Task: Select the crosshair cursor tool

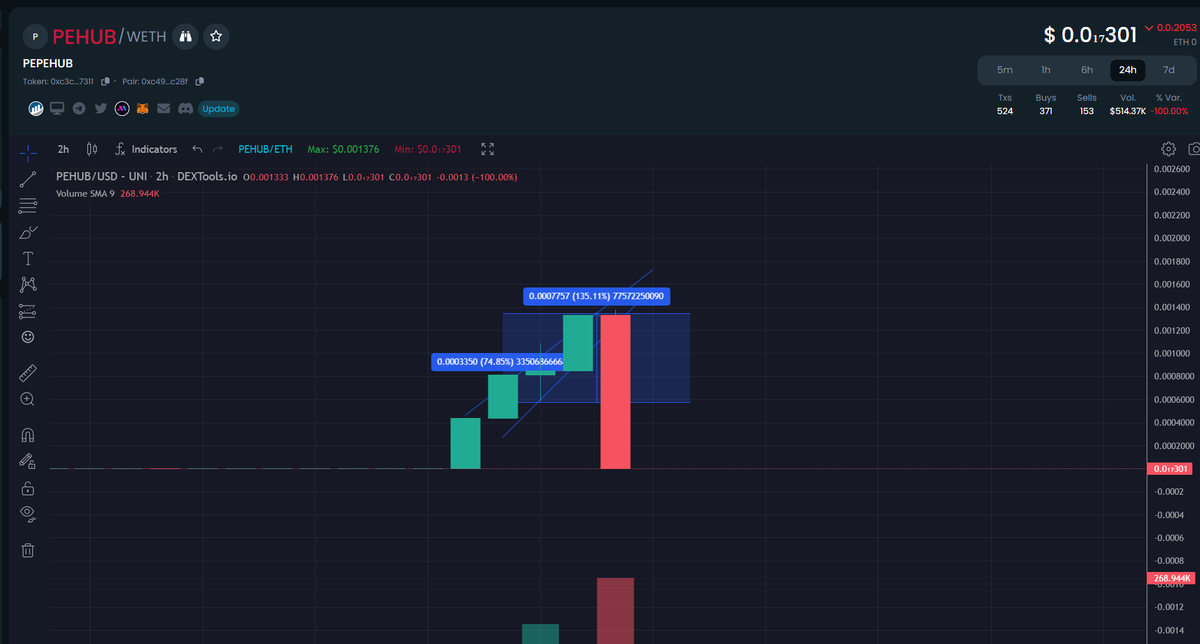Action: pyautogui.click(x=28, y=152)
